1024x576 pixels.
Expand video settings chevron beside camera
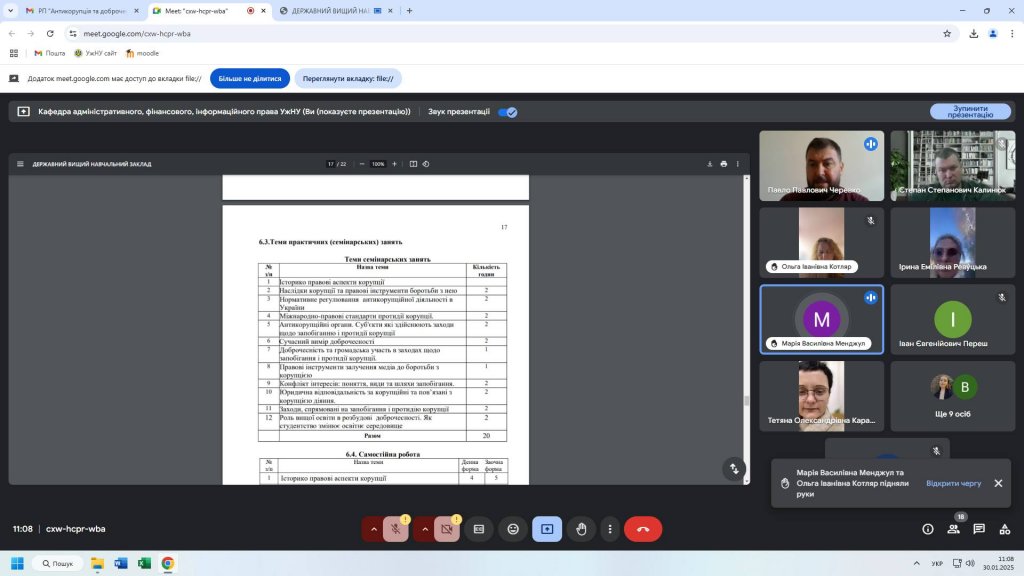(424, 529)
